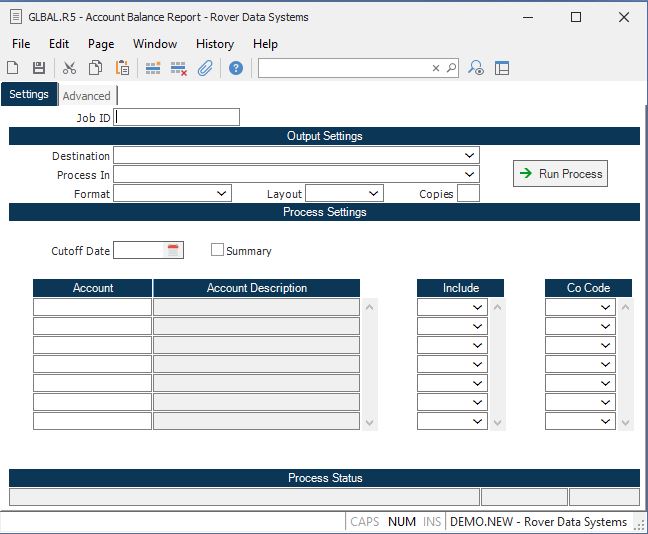Click the Delete row icon with red X

[179, 68]
